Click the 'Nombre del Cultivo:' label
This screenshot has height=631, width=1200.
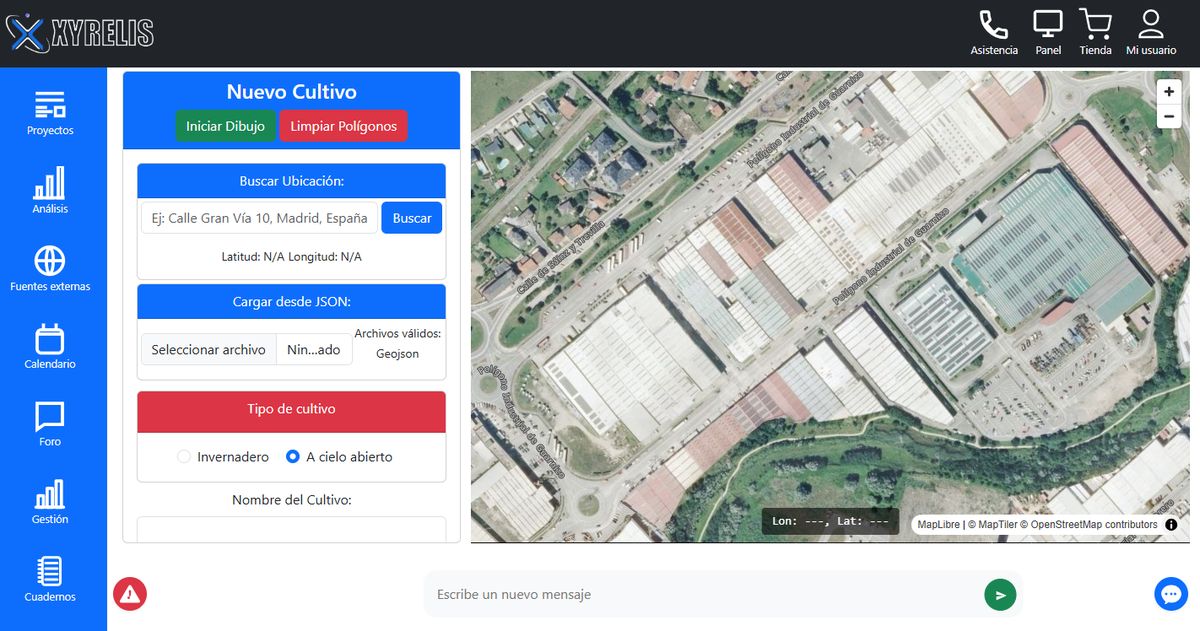292,500
